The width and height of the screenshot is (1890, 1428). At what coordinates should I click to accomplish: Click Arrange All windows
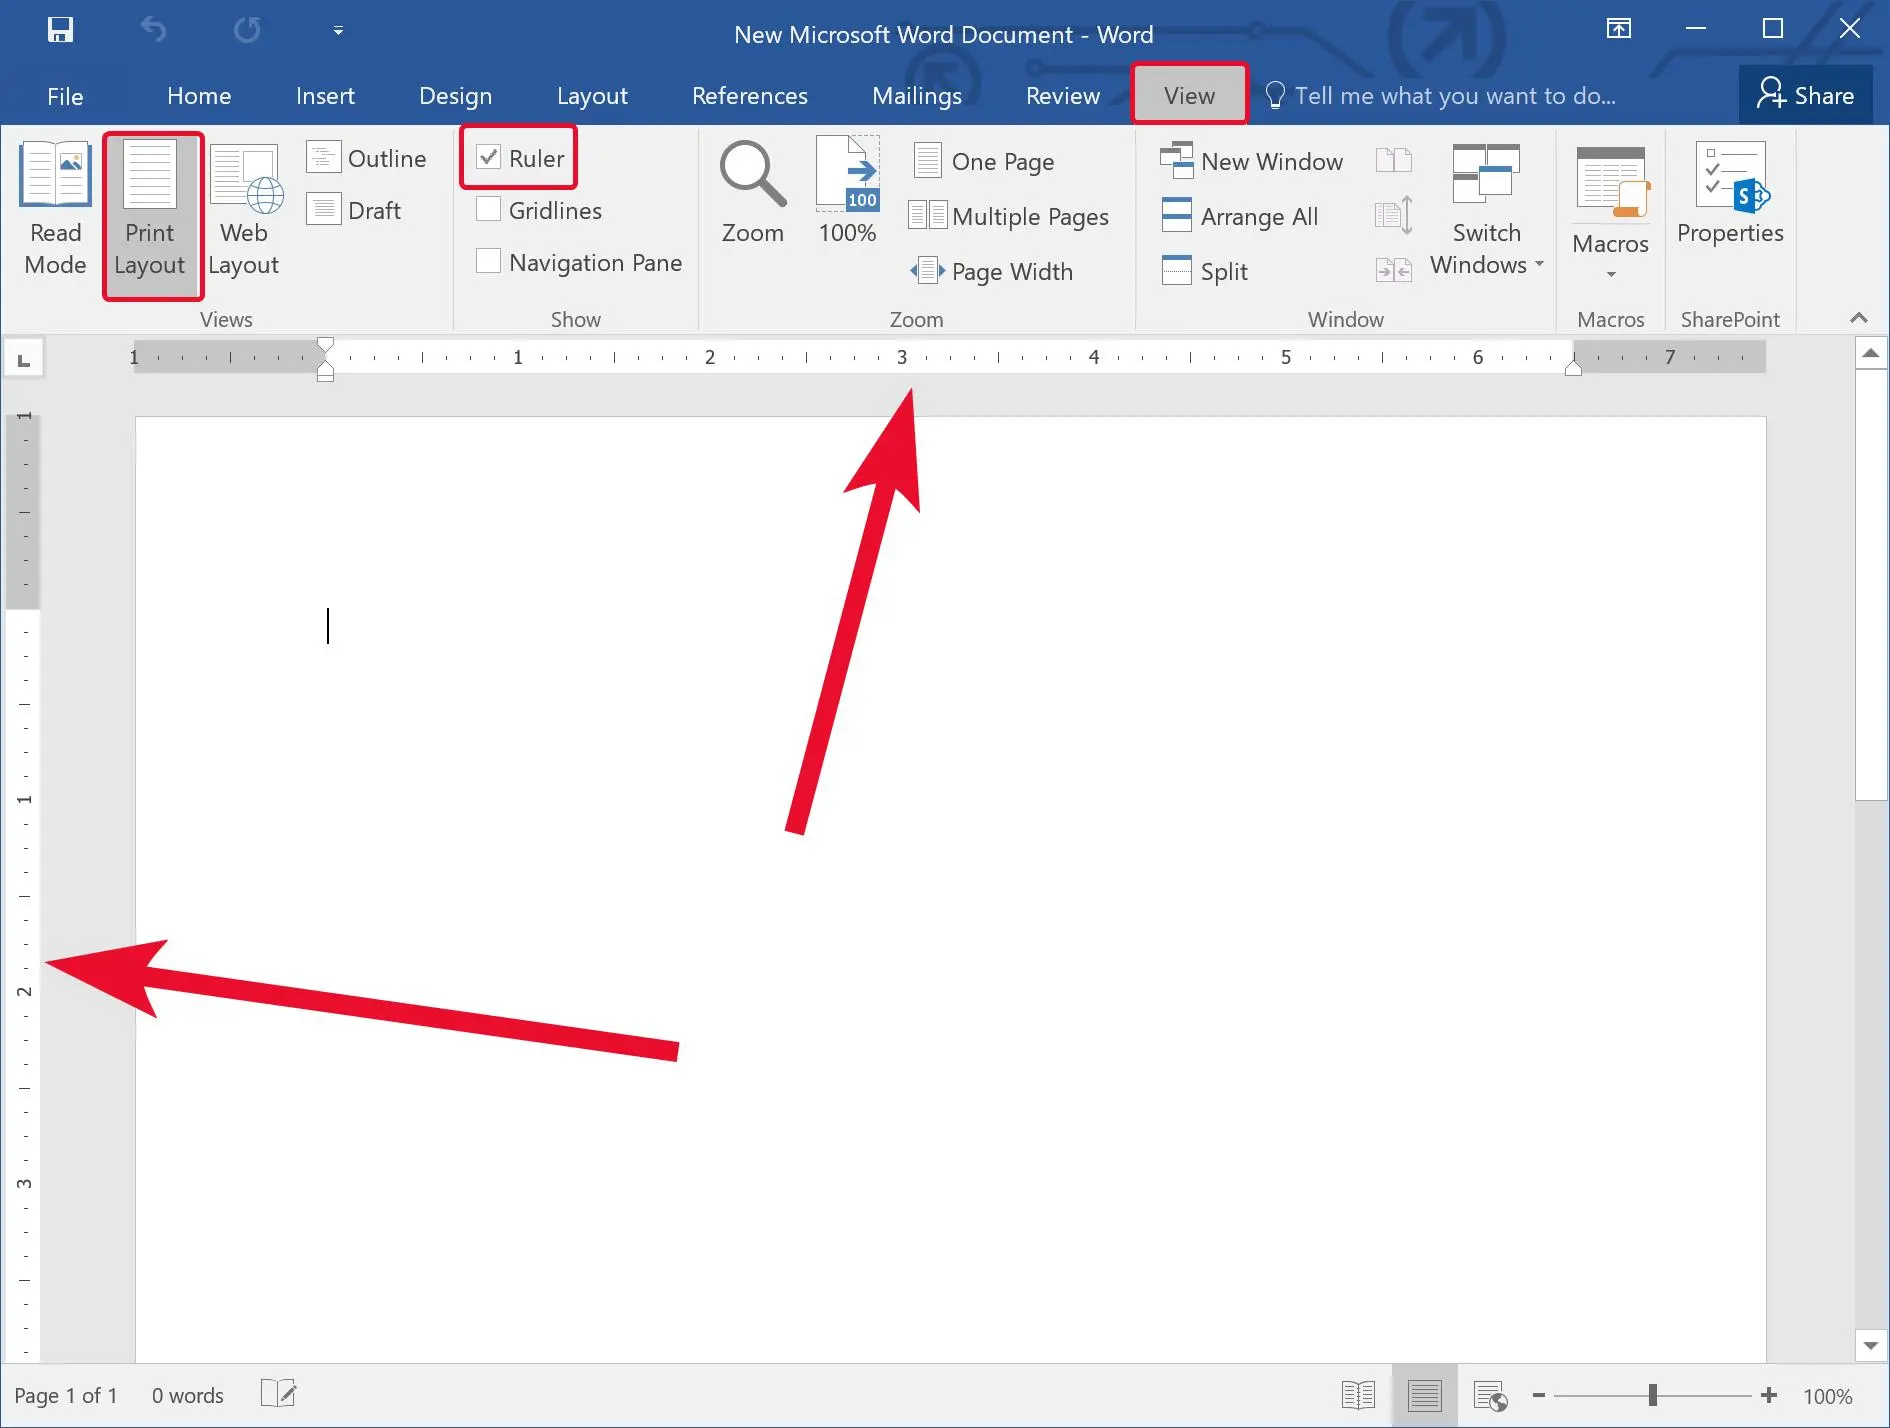[1240, 216]
